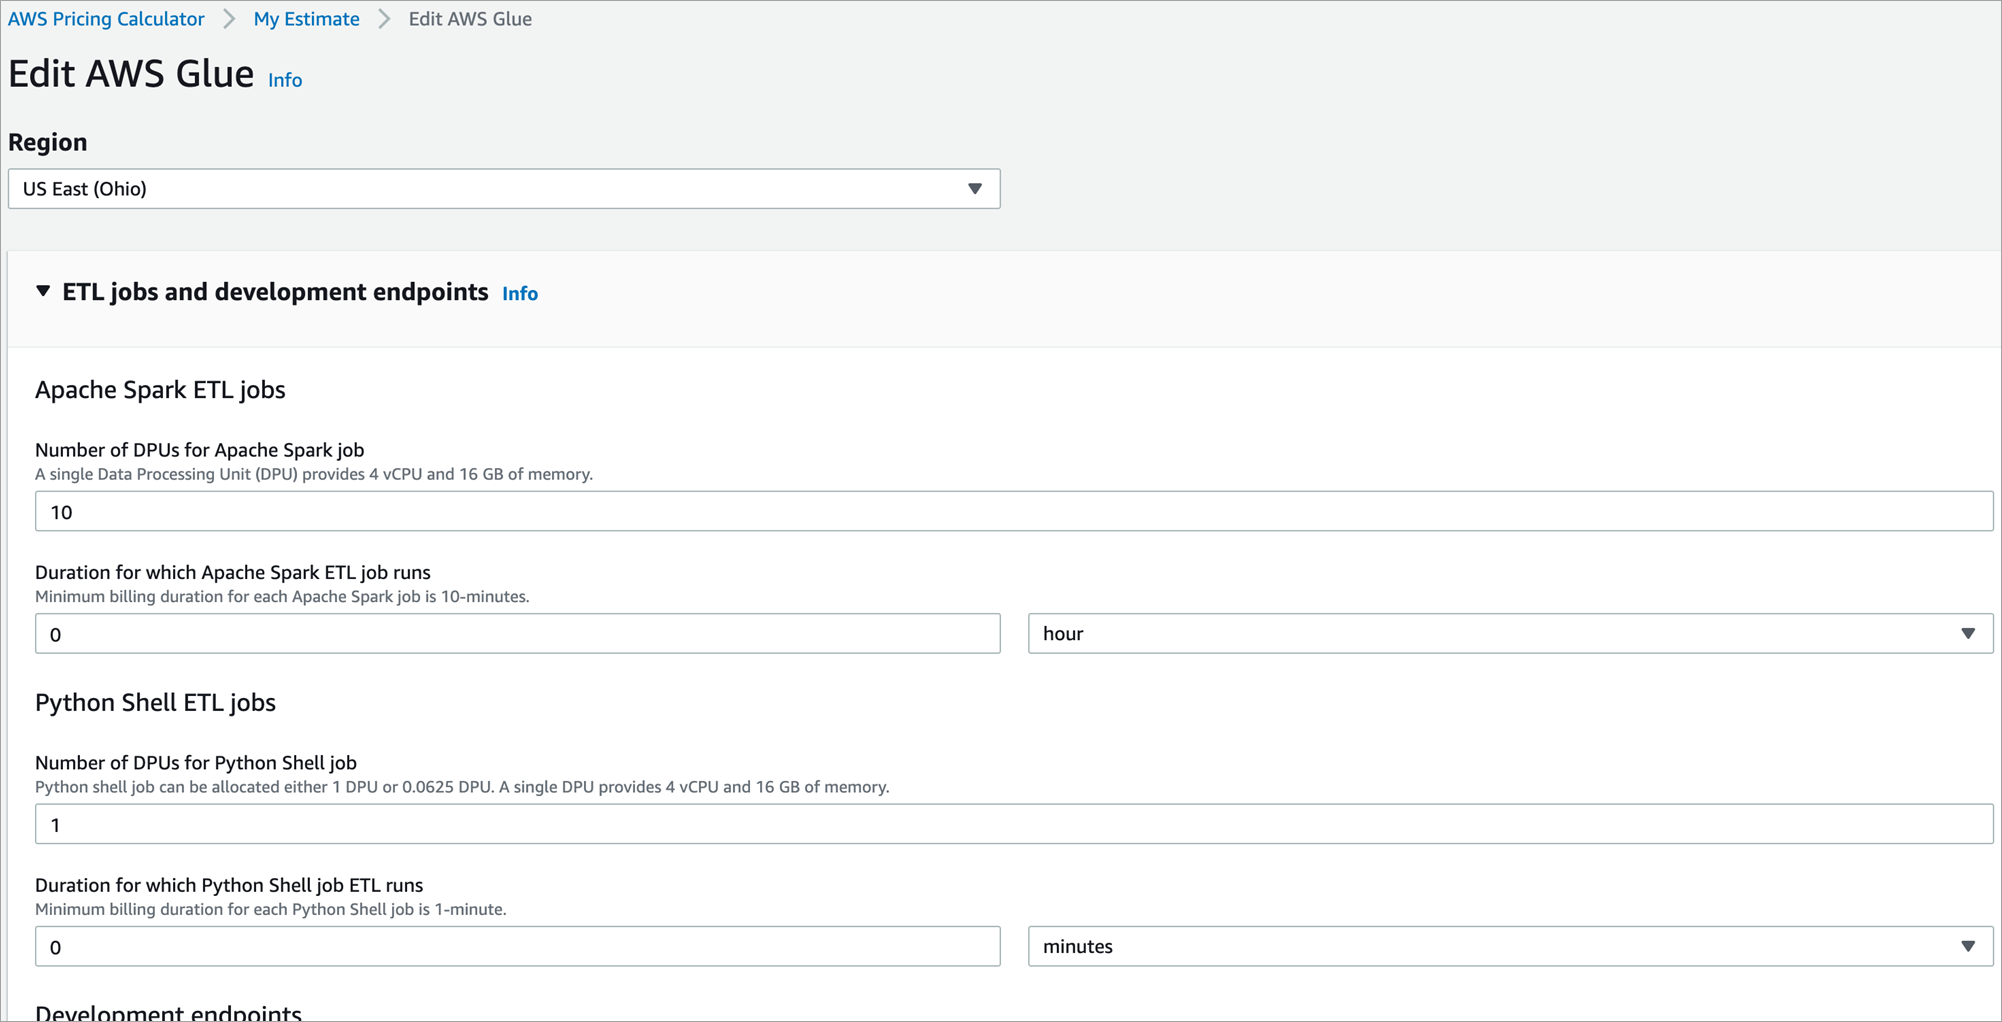Focus the Apache Spark job duration field
This screenshot has width=2002, height=1022.
(x=518, y=634)
